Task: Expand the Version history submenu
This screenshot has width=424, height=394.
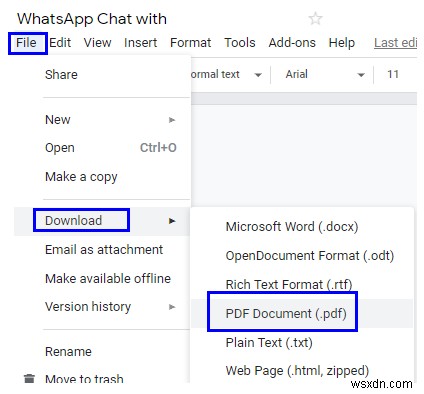Action: (102, 307)
